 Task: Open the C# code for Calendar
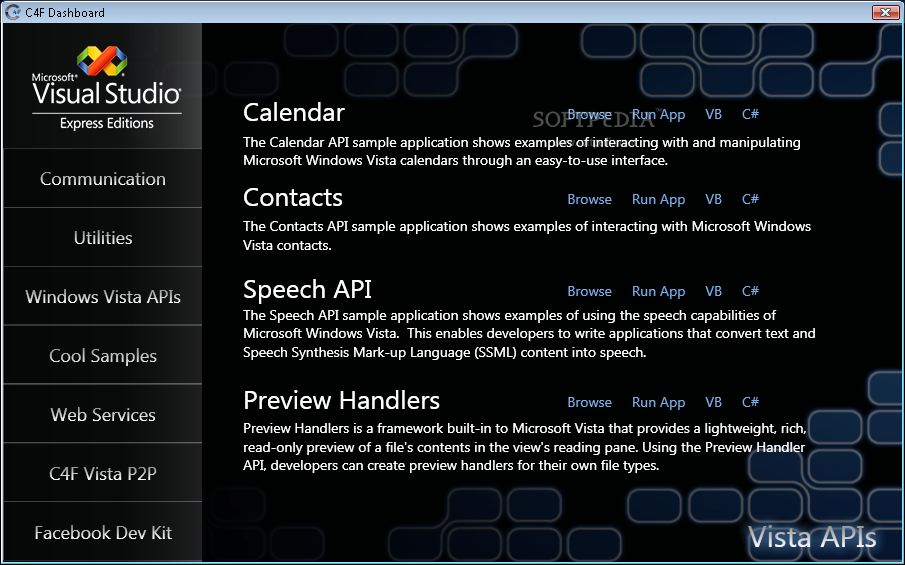coord(750,114)
